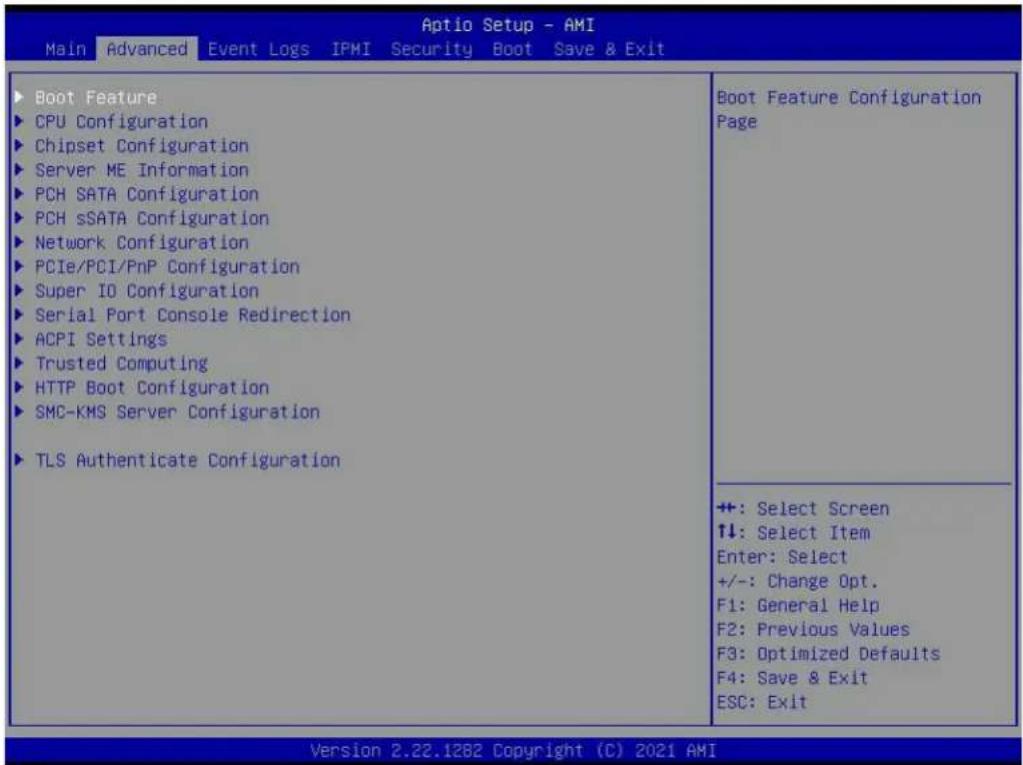Go to the Security tab
Screen dimensions: 1023x765
coord(431,50)
